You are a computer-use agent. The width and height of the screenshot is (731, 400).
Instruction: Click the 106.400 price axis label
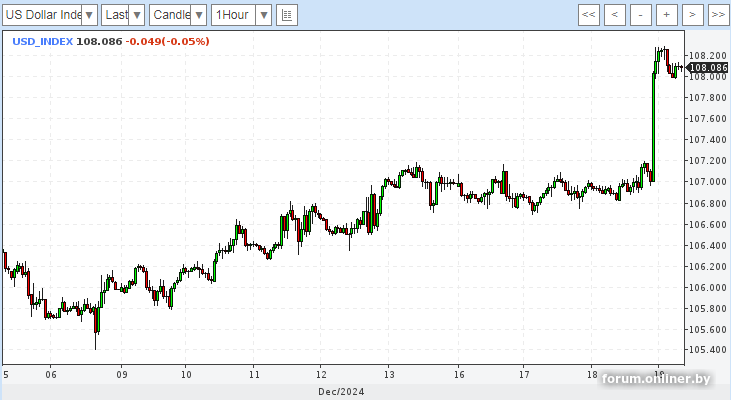[708, 245]
